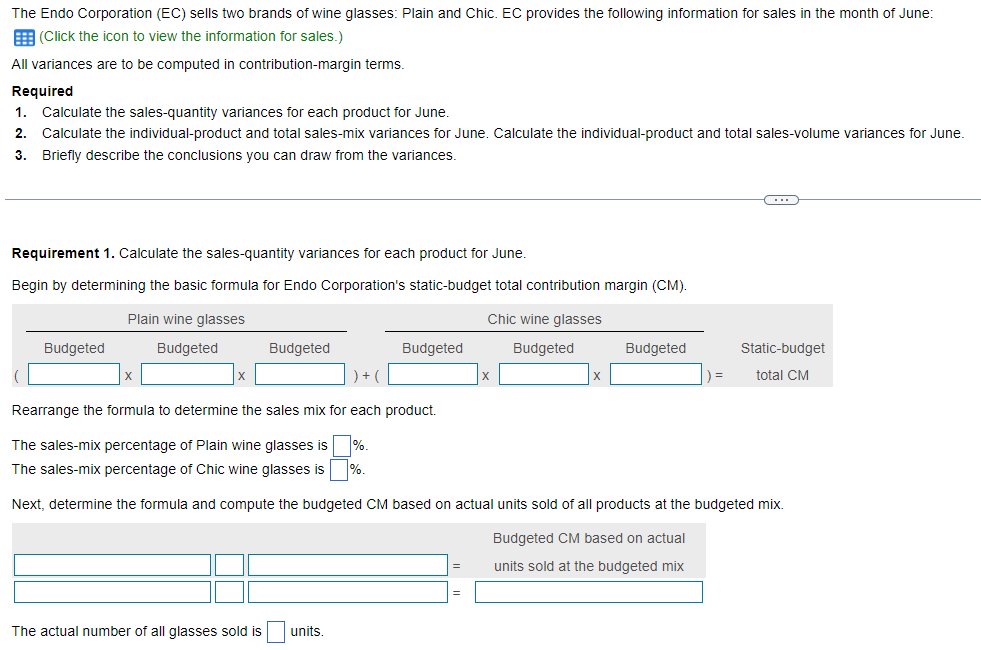
Task: Select second Budgeted field under Plain wine glasses
Action: 187,374
